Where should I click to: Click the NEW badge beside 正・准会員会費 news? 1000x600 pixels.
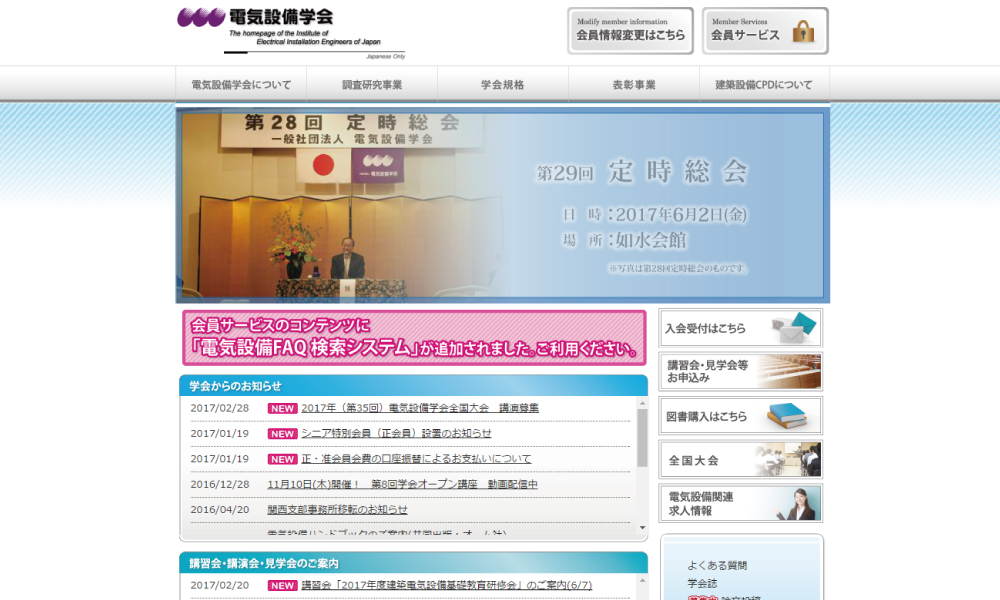(282, 460)
